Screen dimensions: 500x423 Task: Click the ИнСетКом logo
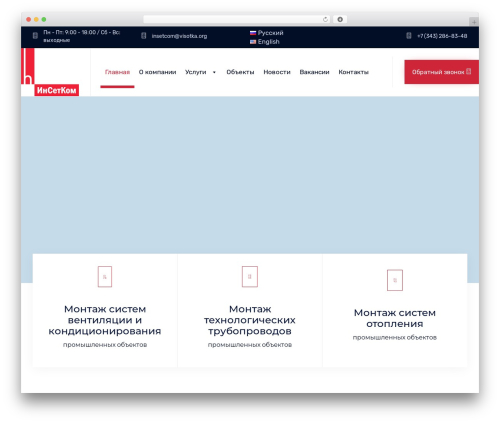(50, 72)
